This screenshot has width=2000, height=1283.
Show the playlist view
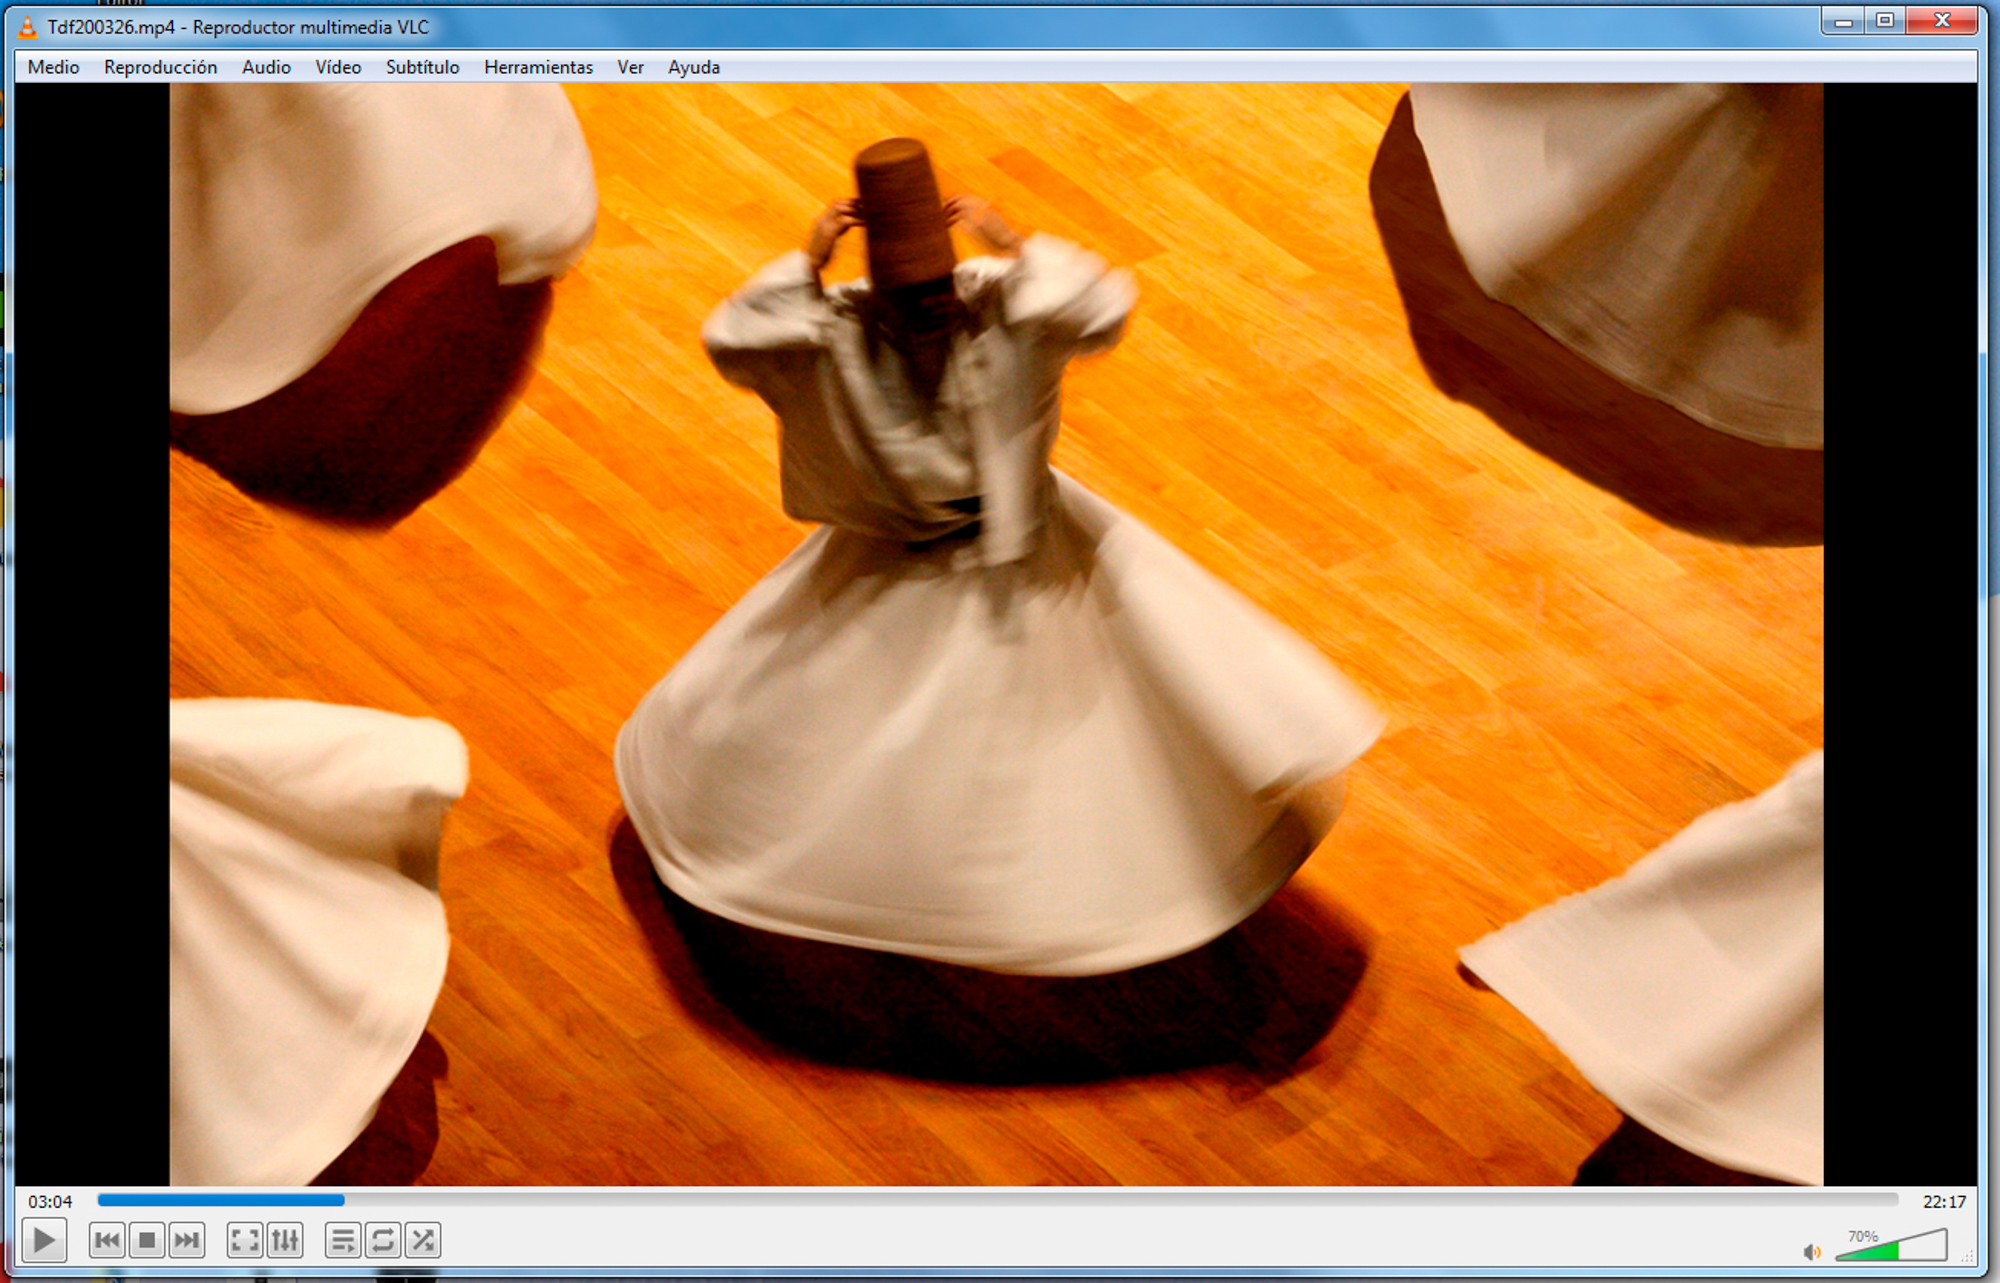point(342,1241)
